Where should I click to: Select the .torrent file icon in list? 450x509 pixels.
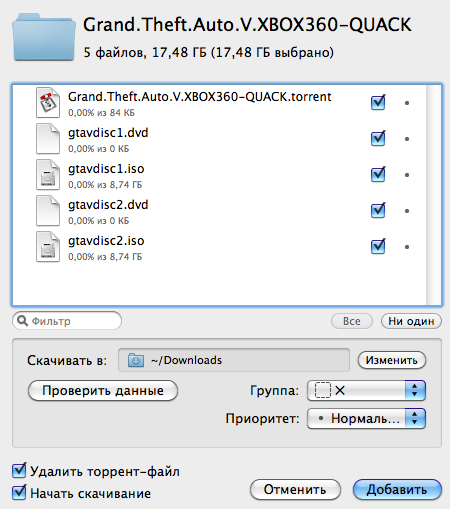coord(48,103)
